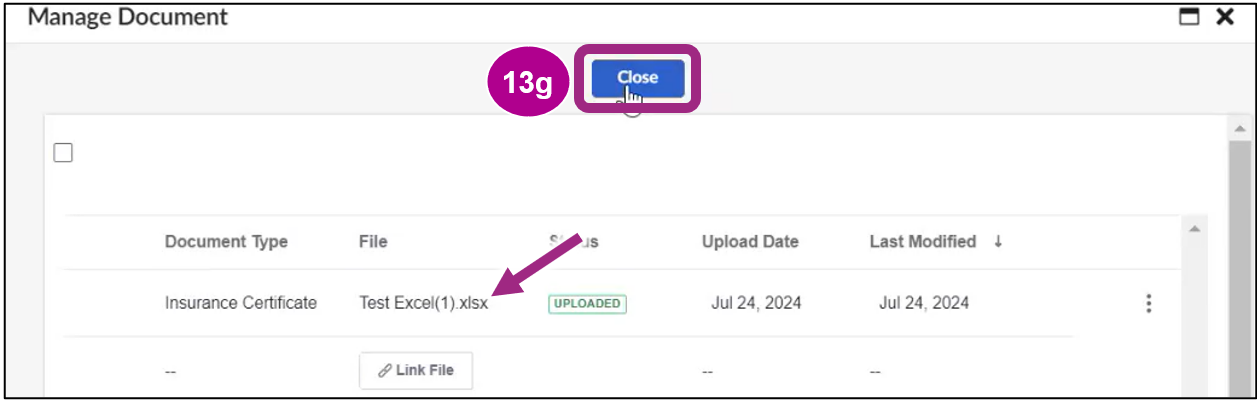Open the three-dot menu for Insurance Certificate
The height and width of the screenshot is (400, 1257).
point(1148,303)
